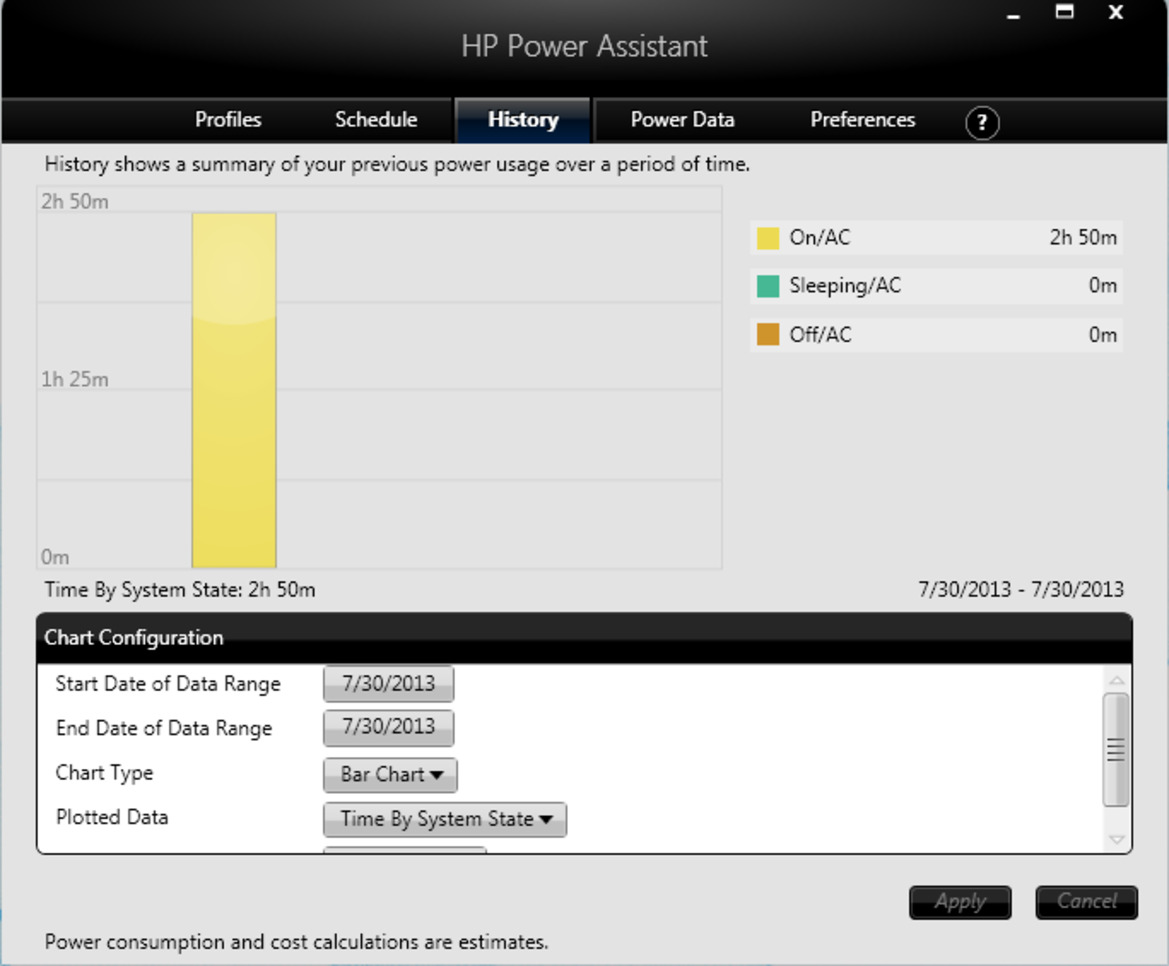The width and height of the screenshot is (1169, 966).
Task: Click the '1h 25m' axis label
Action: [x=75, y=379]
